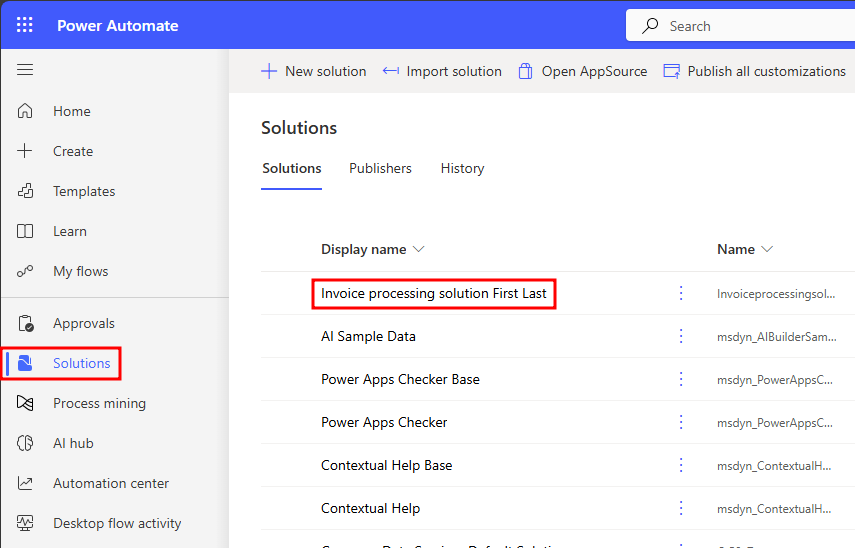Click the Invoiceprocessingsol... name cell
Image resolution: width=855 pixels, height=548 pixels.
[776, 294]
